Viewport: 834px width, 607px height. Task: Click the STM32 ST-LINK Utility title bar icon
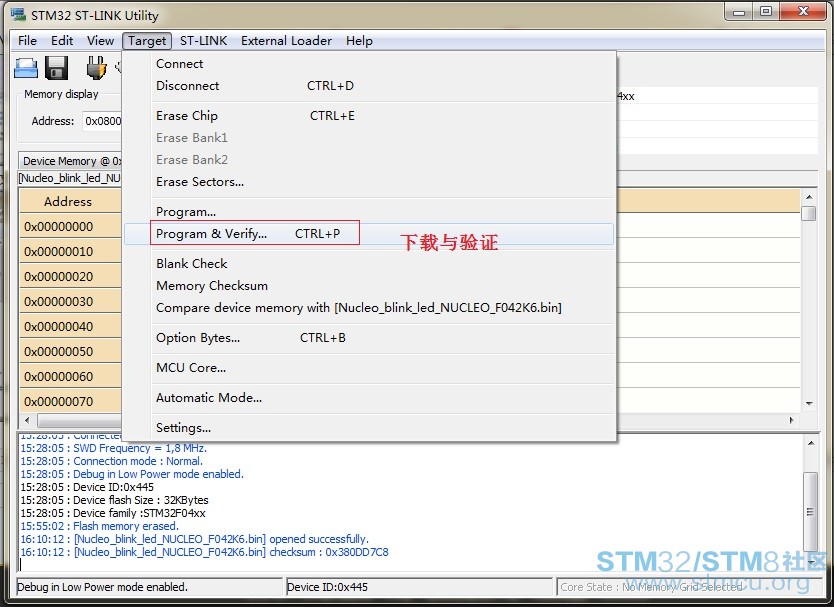coord(18,14)
